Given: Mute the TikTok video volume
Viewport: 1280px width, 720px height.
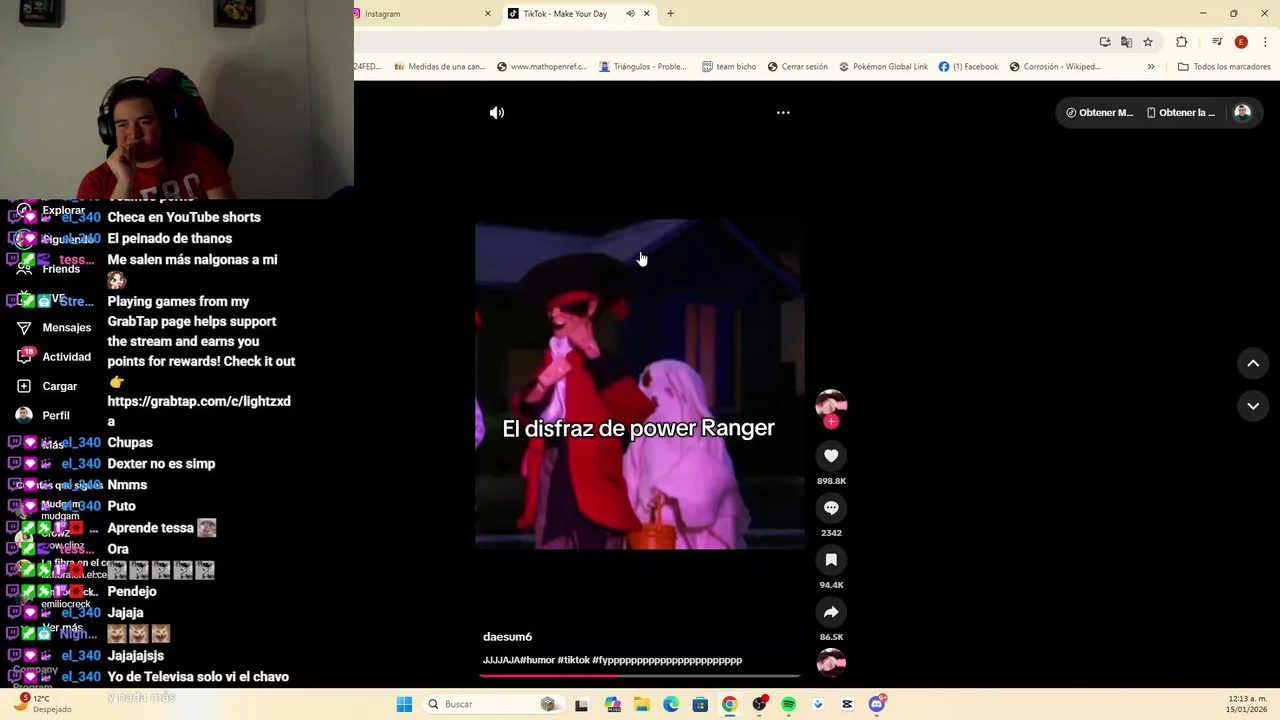Looking at the screenshot, I should pos(497,113).
